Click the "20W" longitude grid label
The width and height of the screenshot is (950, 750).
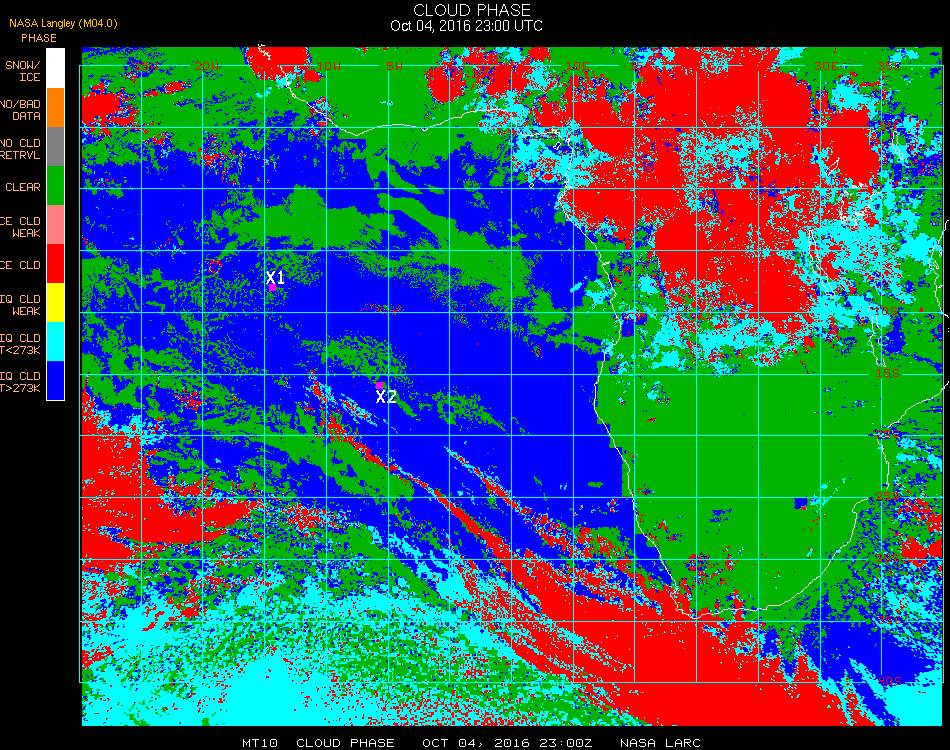[207, 66]
